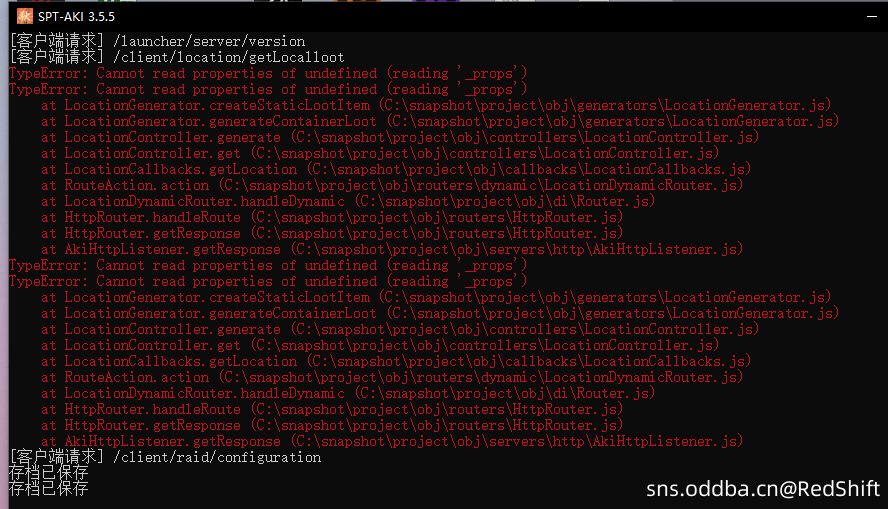This screenshot has height=509, width=888.
Task: Click LocationCallbacks.getLocation line in first stack trace
Action: pyautogui.click(x=396, y=169)
